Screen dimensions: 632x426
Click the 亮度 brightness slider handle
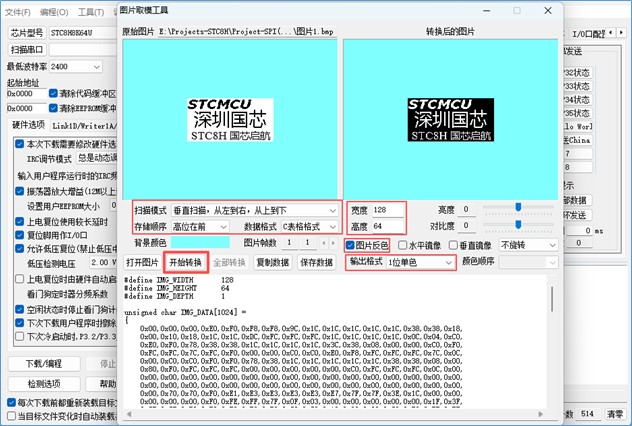point(519,207)
